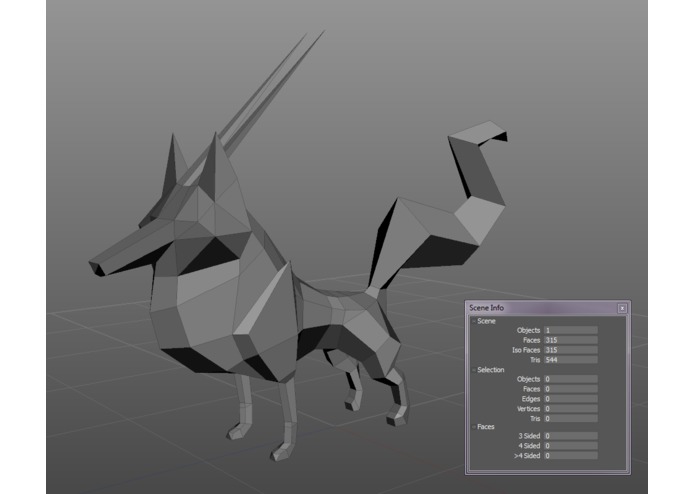Image resolution: width=695 pixels, height=494 pixels.
Task: Click the Iso Faces value field
Action: (x=570, y=350)
